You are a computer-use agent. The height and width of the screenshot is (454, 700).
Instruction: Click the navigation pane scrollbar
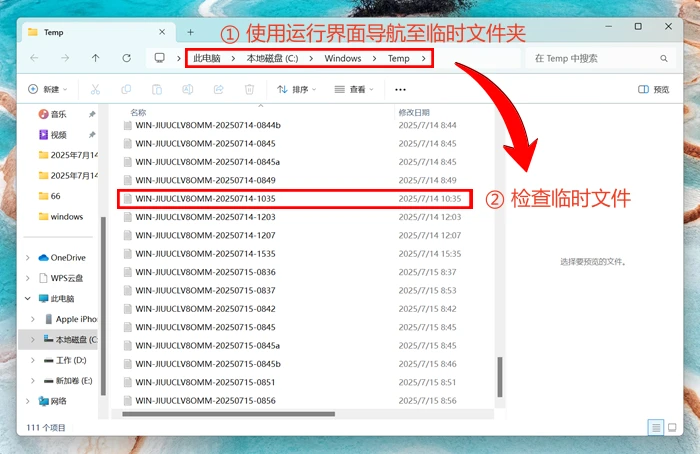point(103,306)
